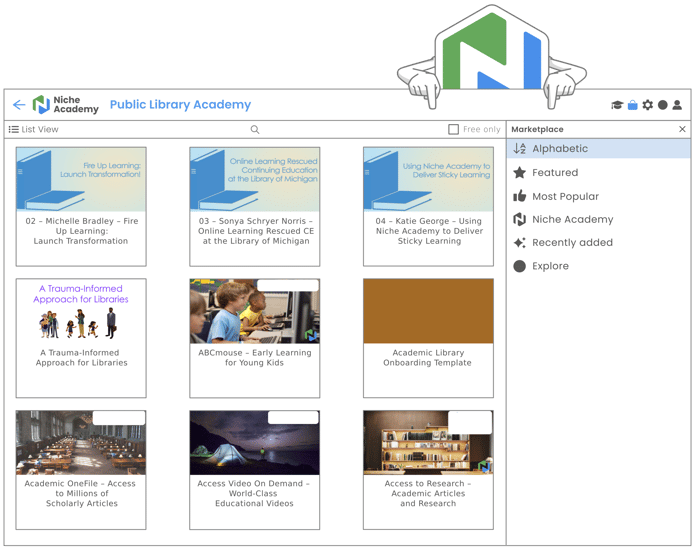Open Trauma-Informed Approach card image
The width and height of the screenshot is (700, 554).
(x=81, y=311)
